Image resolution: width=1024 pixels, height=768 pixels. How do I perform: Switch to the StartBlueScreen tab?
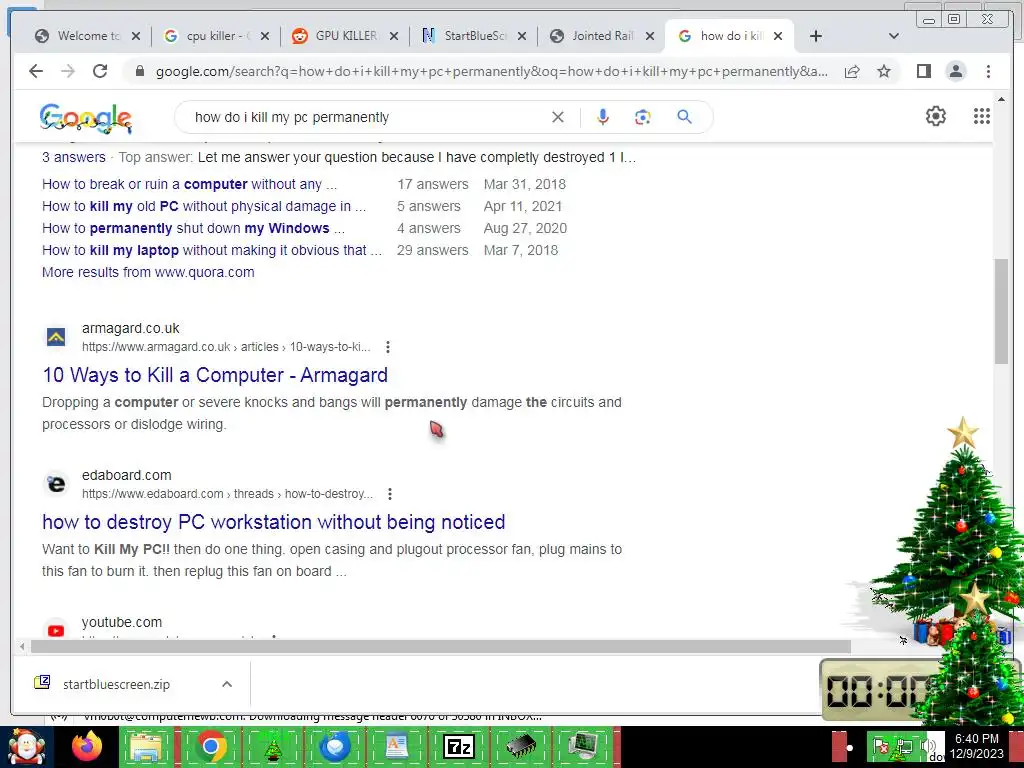474,36
